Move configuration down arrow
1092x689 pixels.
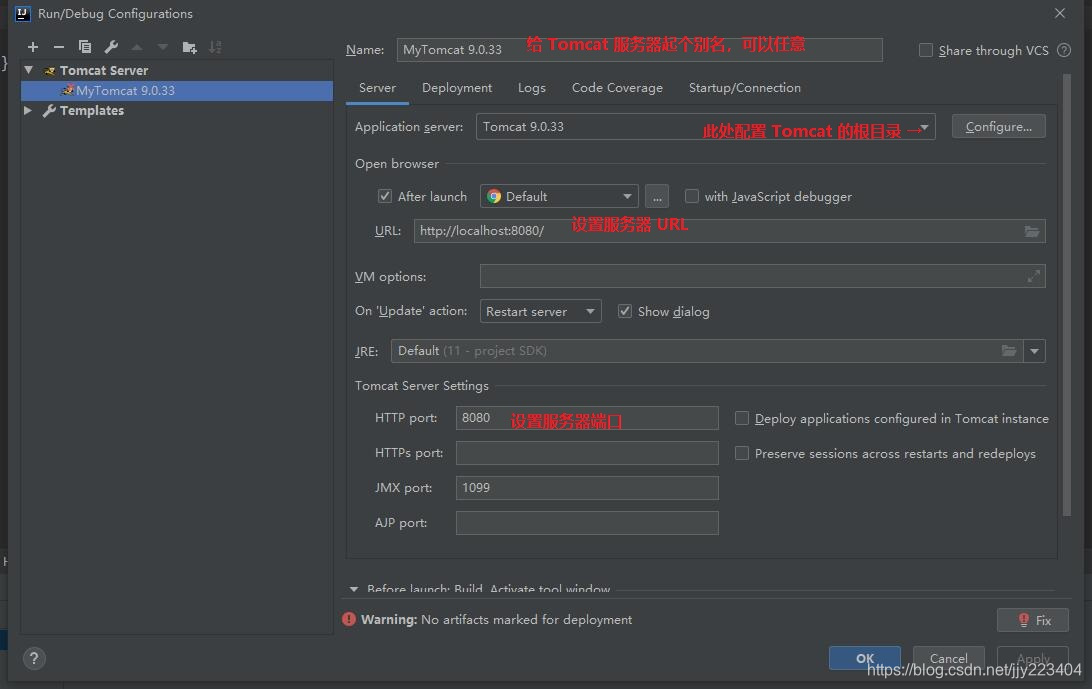(163, 47)
